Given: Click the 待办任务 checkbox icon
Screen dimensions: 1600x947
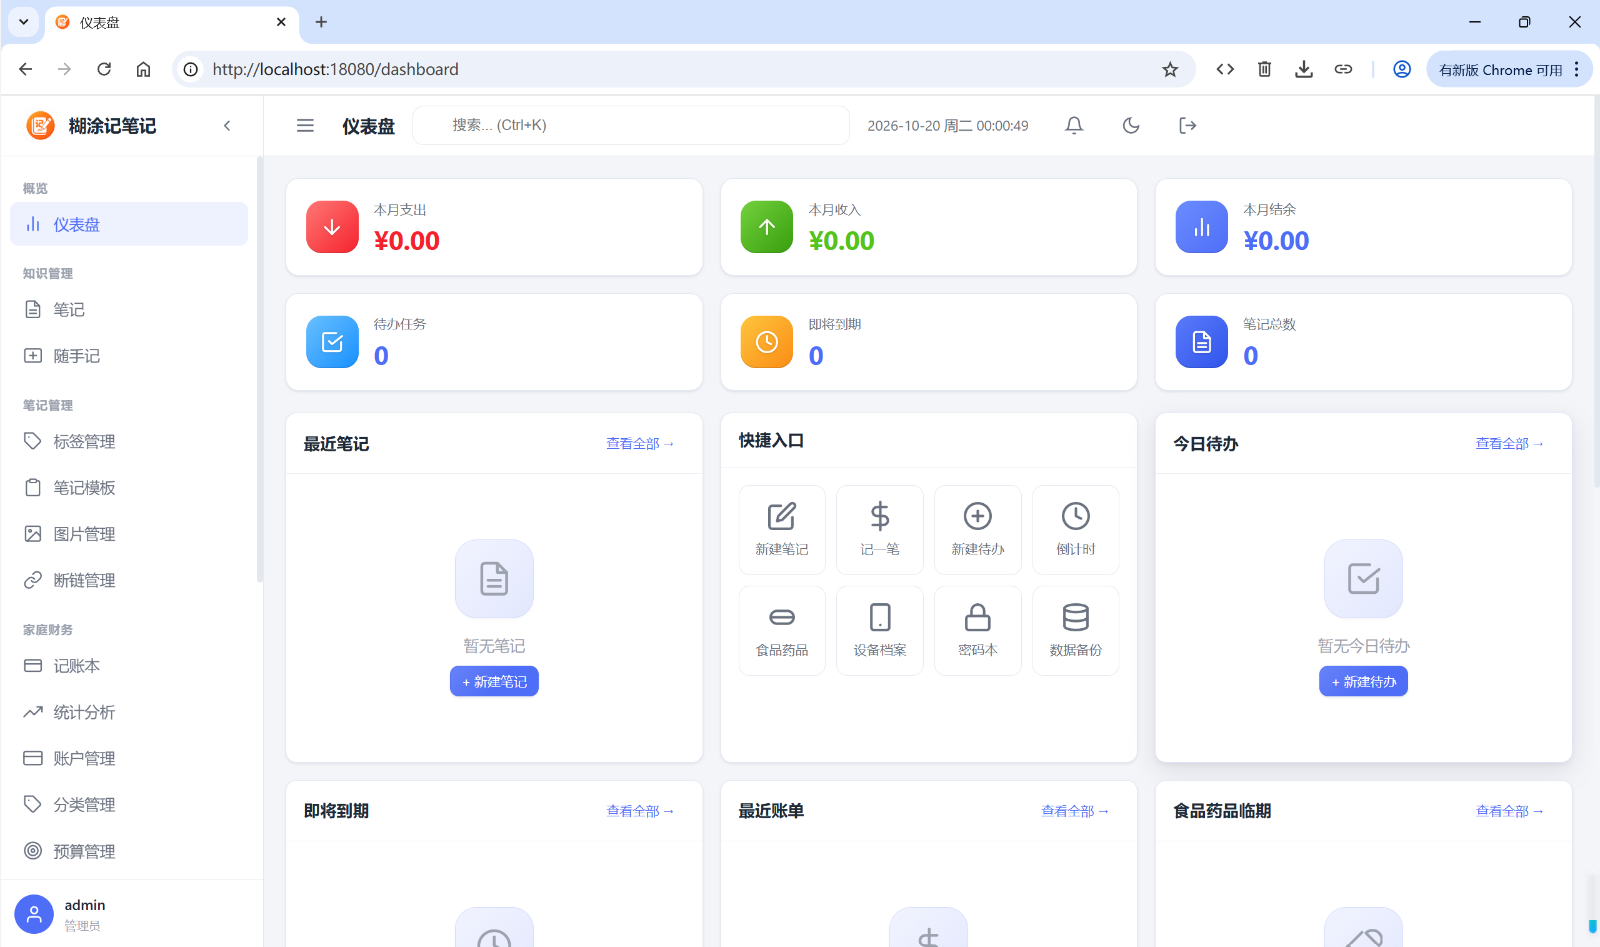Looking at the screenshot, I should click(x=332, y=342).
